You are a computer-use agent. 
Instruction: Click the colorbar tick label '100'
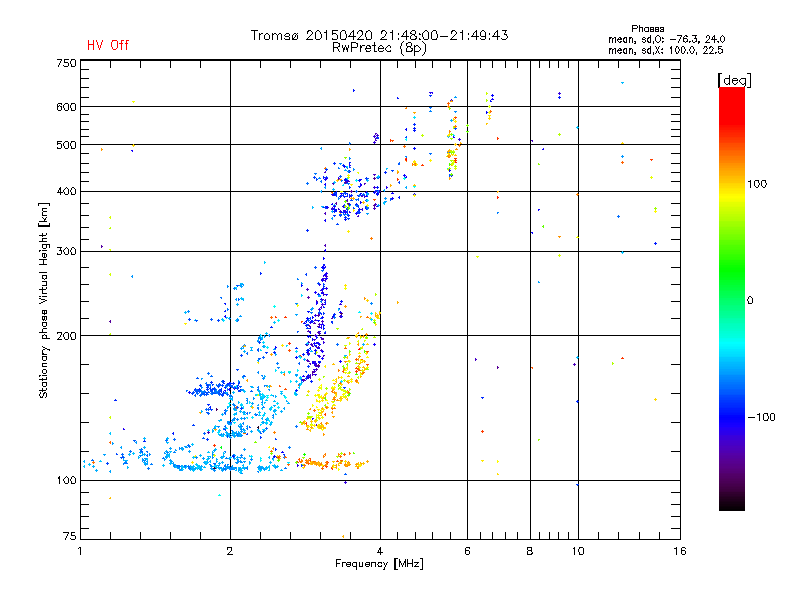point(757,184)
